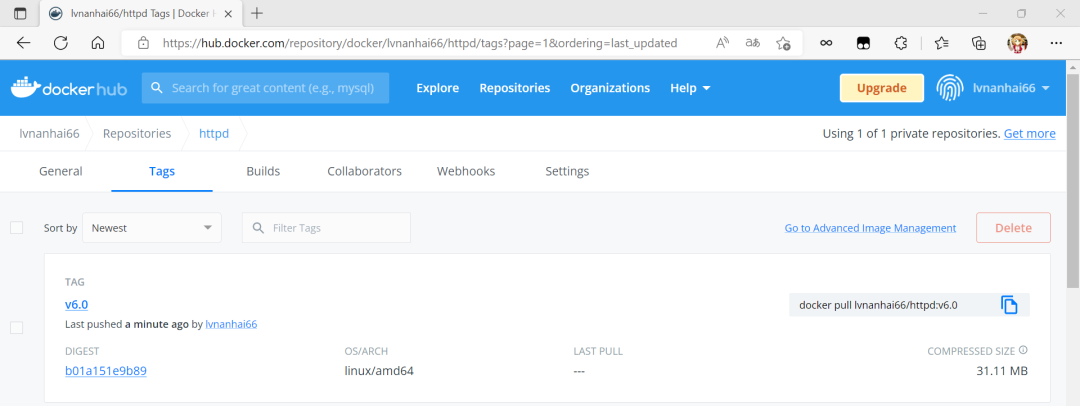1080x406 pixels.
Task: Click the compressed size info icon
Action: tap(1024, 350)
